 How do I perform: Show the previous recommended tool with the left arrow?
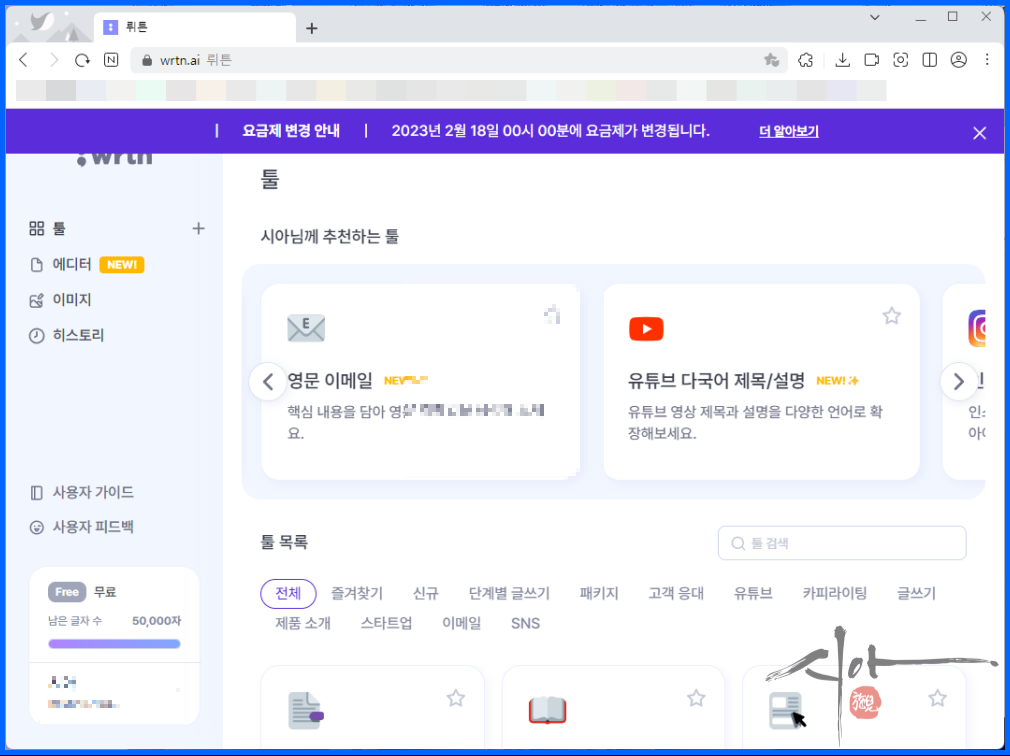coord(268,382)
